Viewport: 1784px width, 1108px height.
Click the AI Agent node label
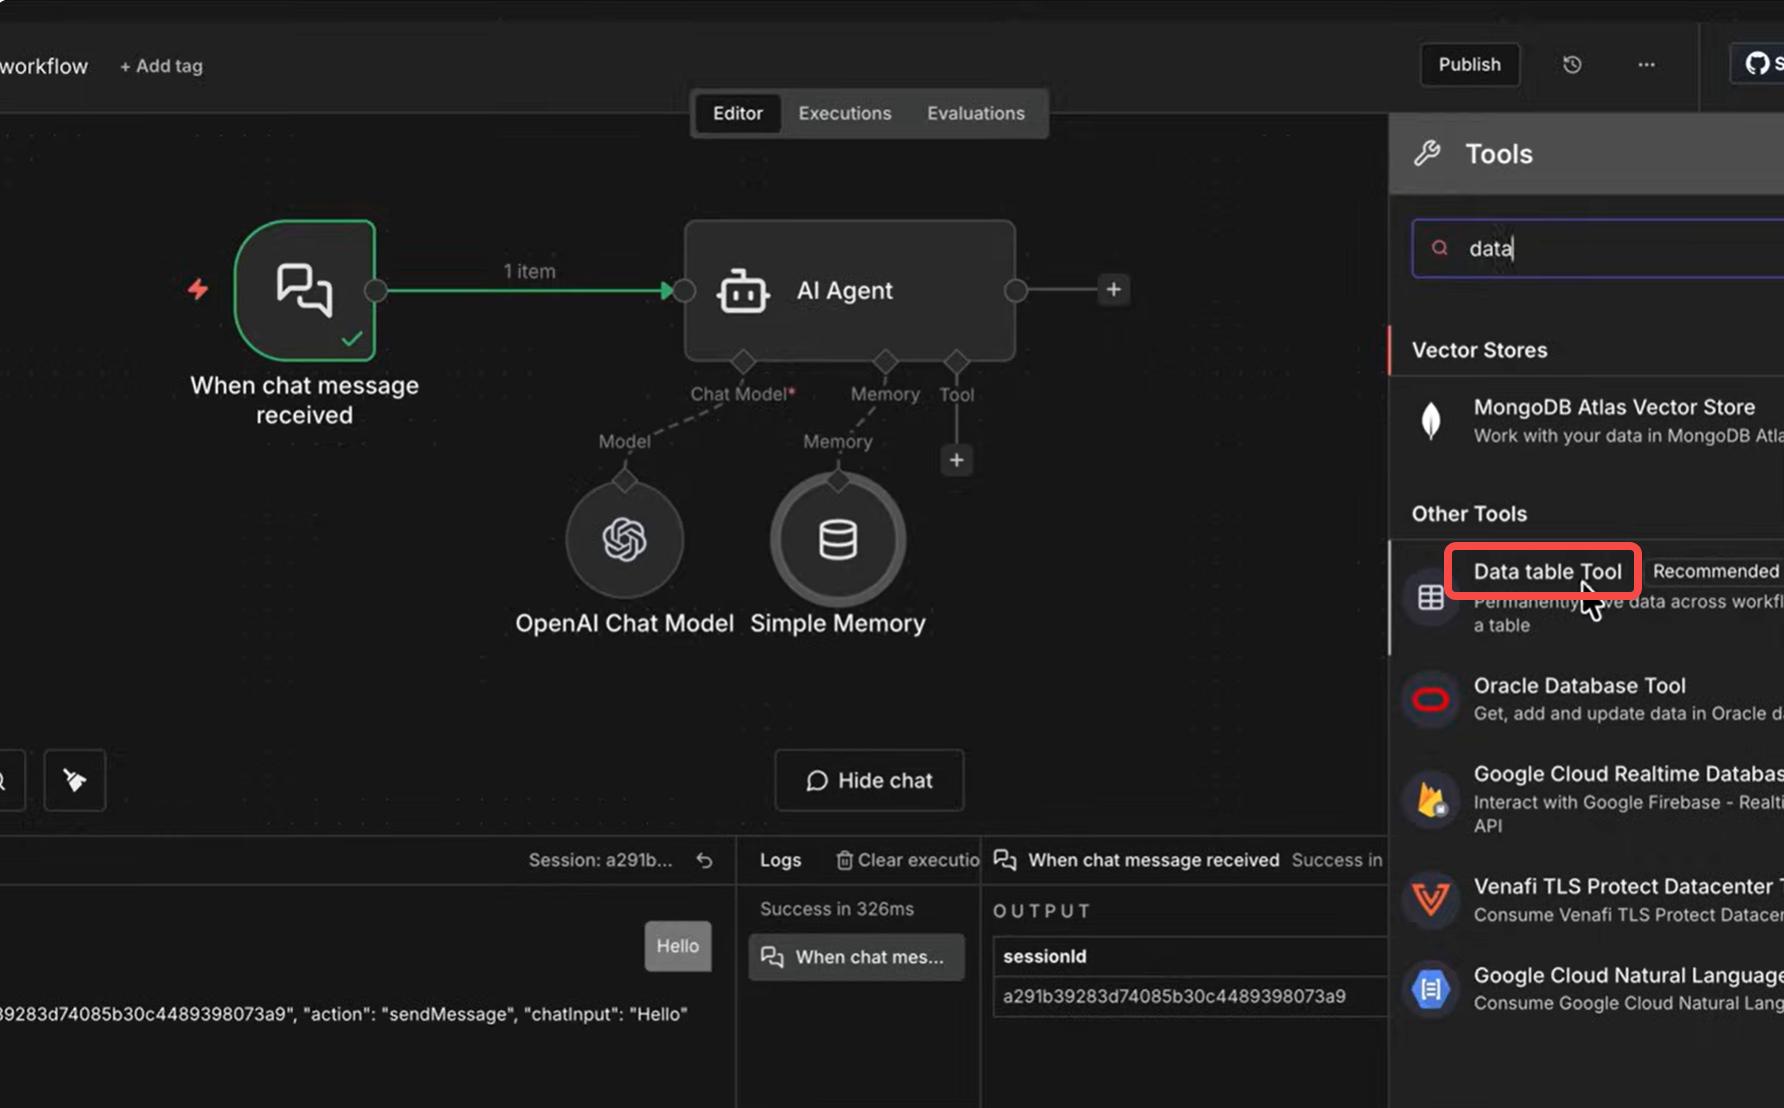click(x=845, y=291)
